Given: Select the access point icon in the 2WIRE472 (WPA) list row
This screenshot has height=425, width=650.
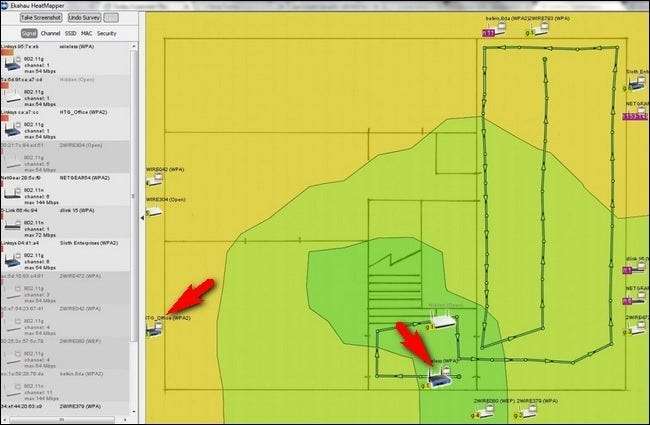Looking at the screenshot, I should (x=12, y=294).
